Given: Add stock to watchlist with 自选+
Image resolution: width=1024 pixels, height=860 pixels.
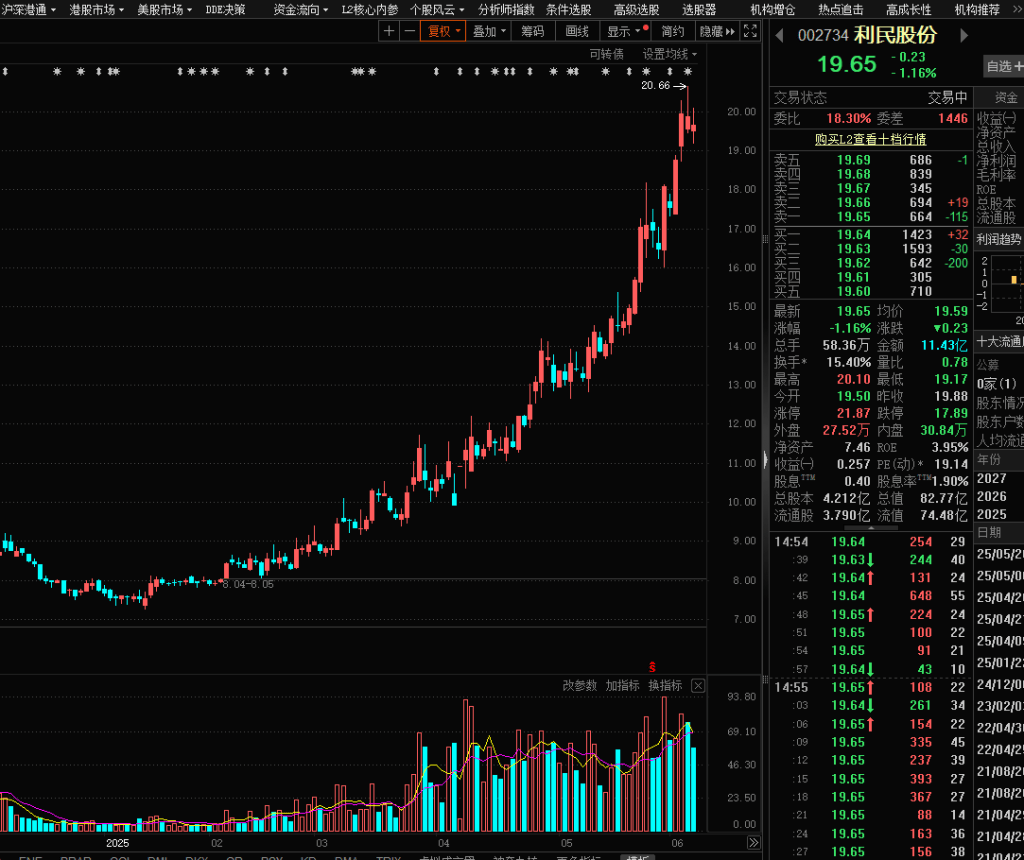Looking at the screenshot, I should pyautogui.click(x=1004, y=66).
